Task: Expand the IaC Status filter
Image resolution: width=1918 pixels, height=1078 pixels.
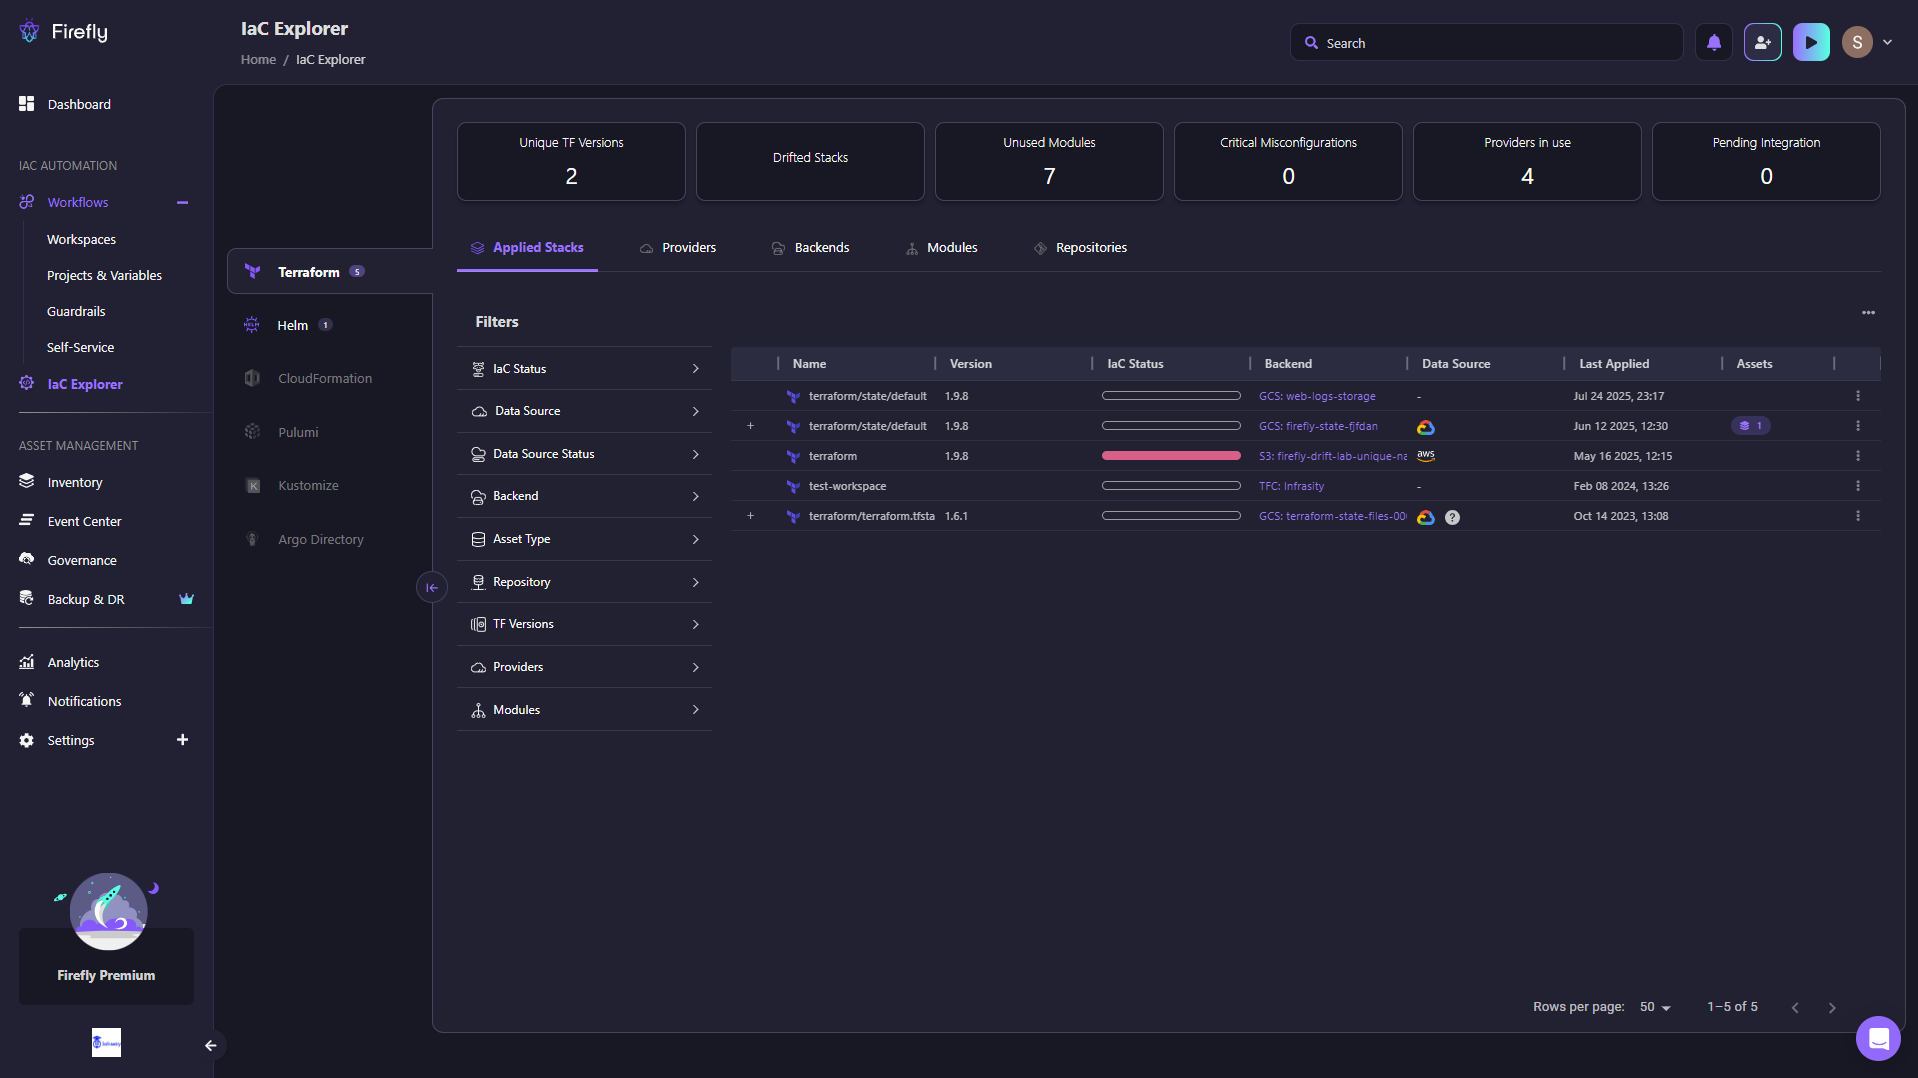Action: (585, 369)
